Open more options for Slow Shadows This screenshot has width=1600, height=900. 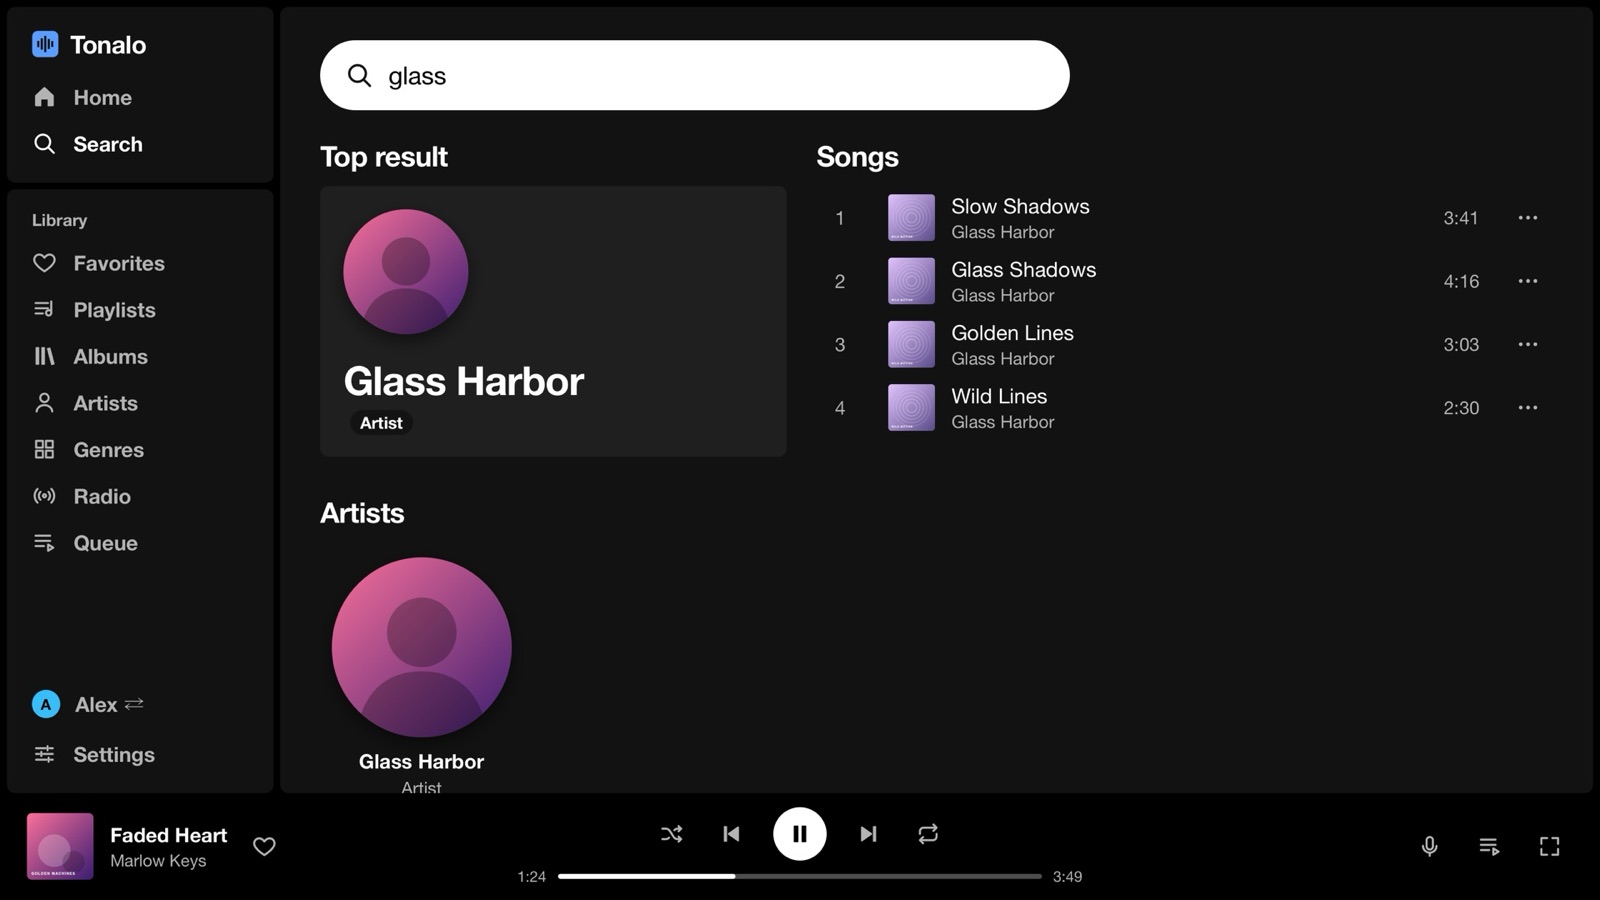tap(1527, 218)
